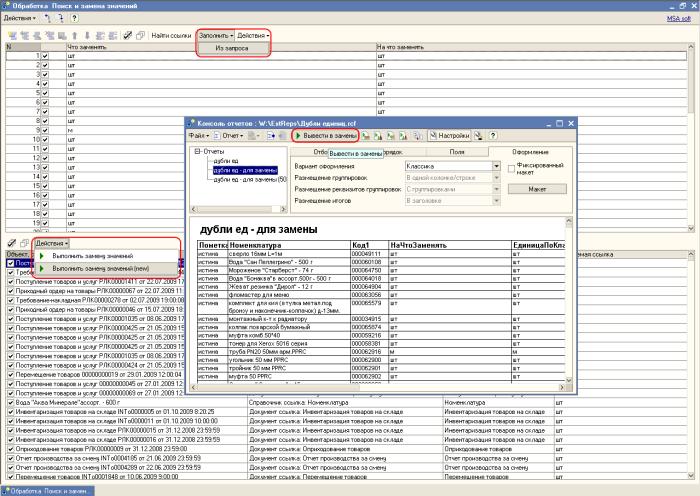The image size is (700, 496).
Task: Click the copy-pages icon beside Найти ссылки
Action: (x=140, y=35)
